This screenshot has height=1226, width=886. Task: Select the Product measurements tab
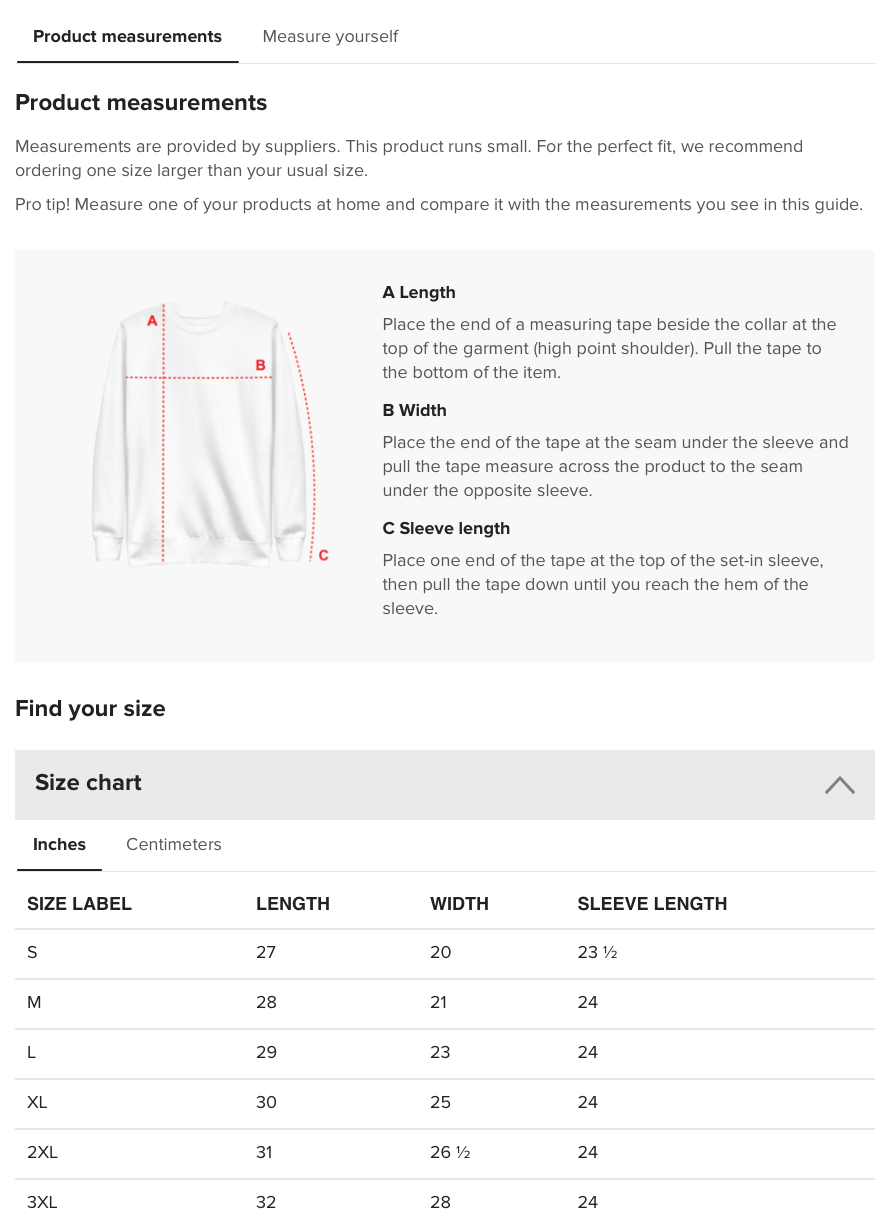(x=127, y=37)
